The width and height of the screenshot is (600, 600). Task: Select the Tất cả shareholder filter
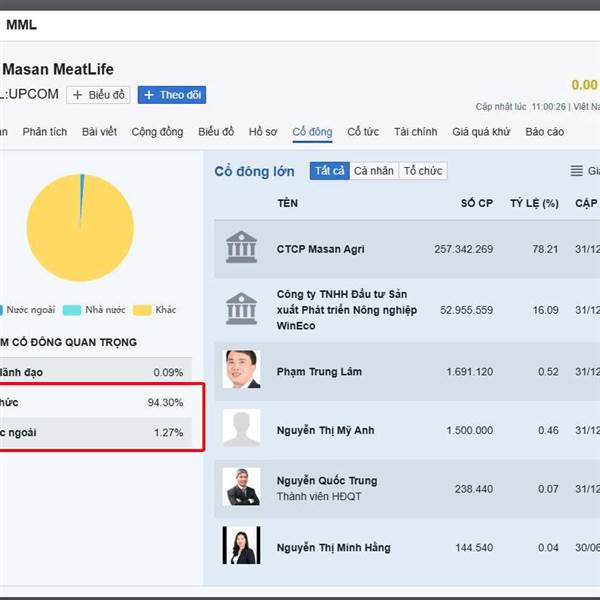(329, 171)
